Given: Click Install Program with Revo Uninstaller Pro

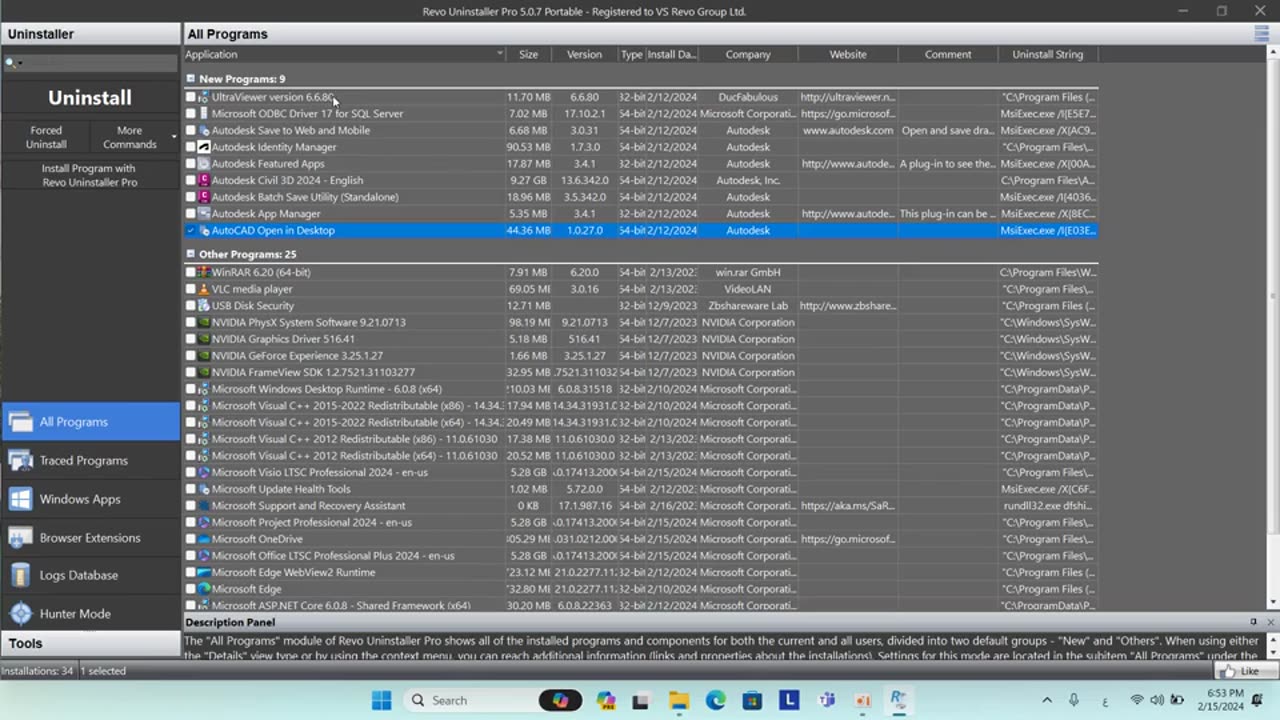Looking at the screenshot, I should tap(90, 176).
